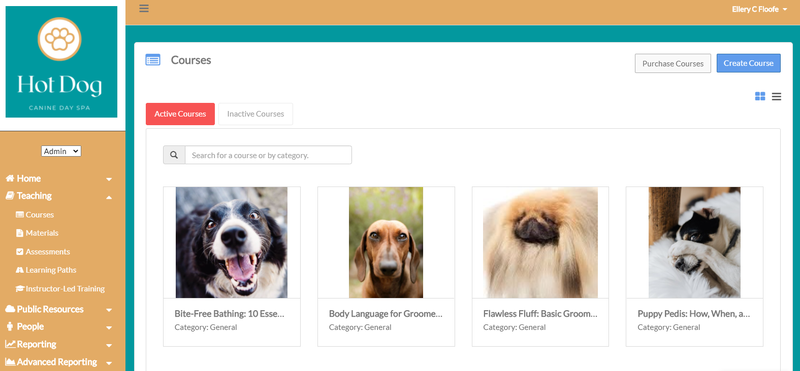The height and width of the screenshot is (371, 800).
Task: Click the search magnifier icon
Action: pyautogui.click(x=174, y=155)
